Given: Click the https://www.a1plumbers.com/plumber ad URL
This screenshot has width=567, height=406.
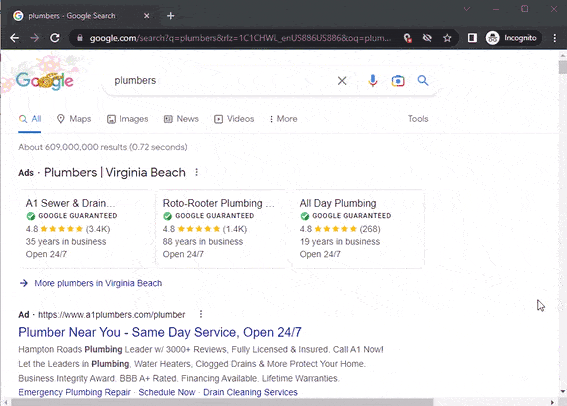Looking at the screenshot, I should pyautogui.click(x=112, y=315).
